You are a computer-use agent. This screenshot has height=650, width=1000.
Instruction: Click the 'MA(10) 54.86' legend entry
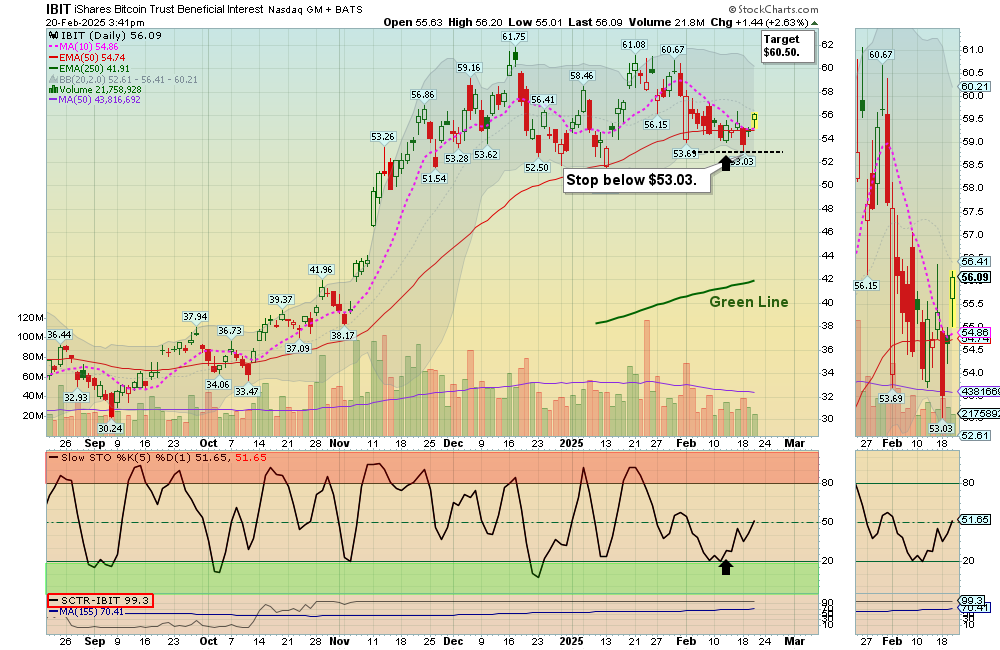pyautogui.click(x=84, y=47)
